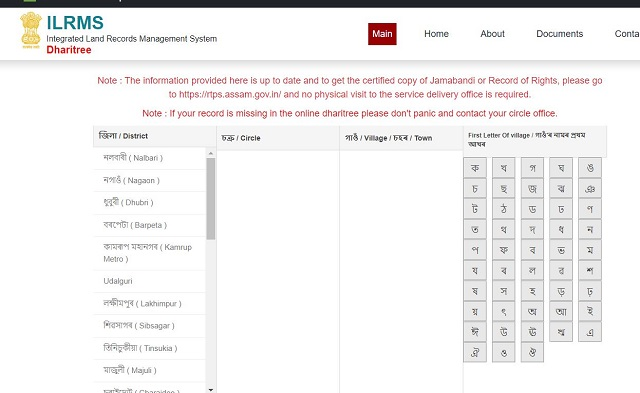
Task: Choose first letter ছ
Action: click(504, 189)
